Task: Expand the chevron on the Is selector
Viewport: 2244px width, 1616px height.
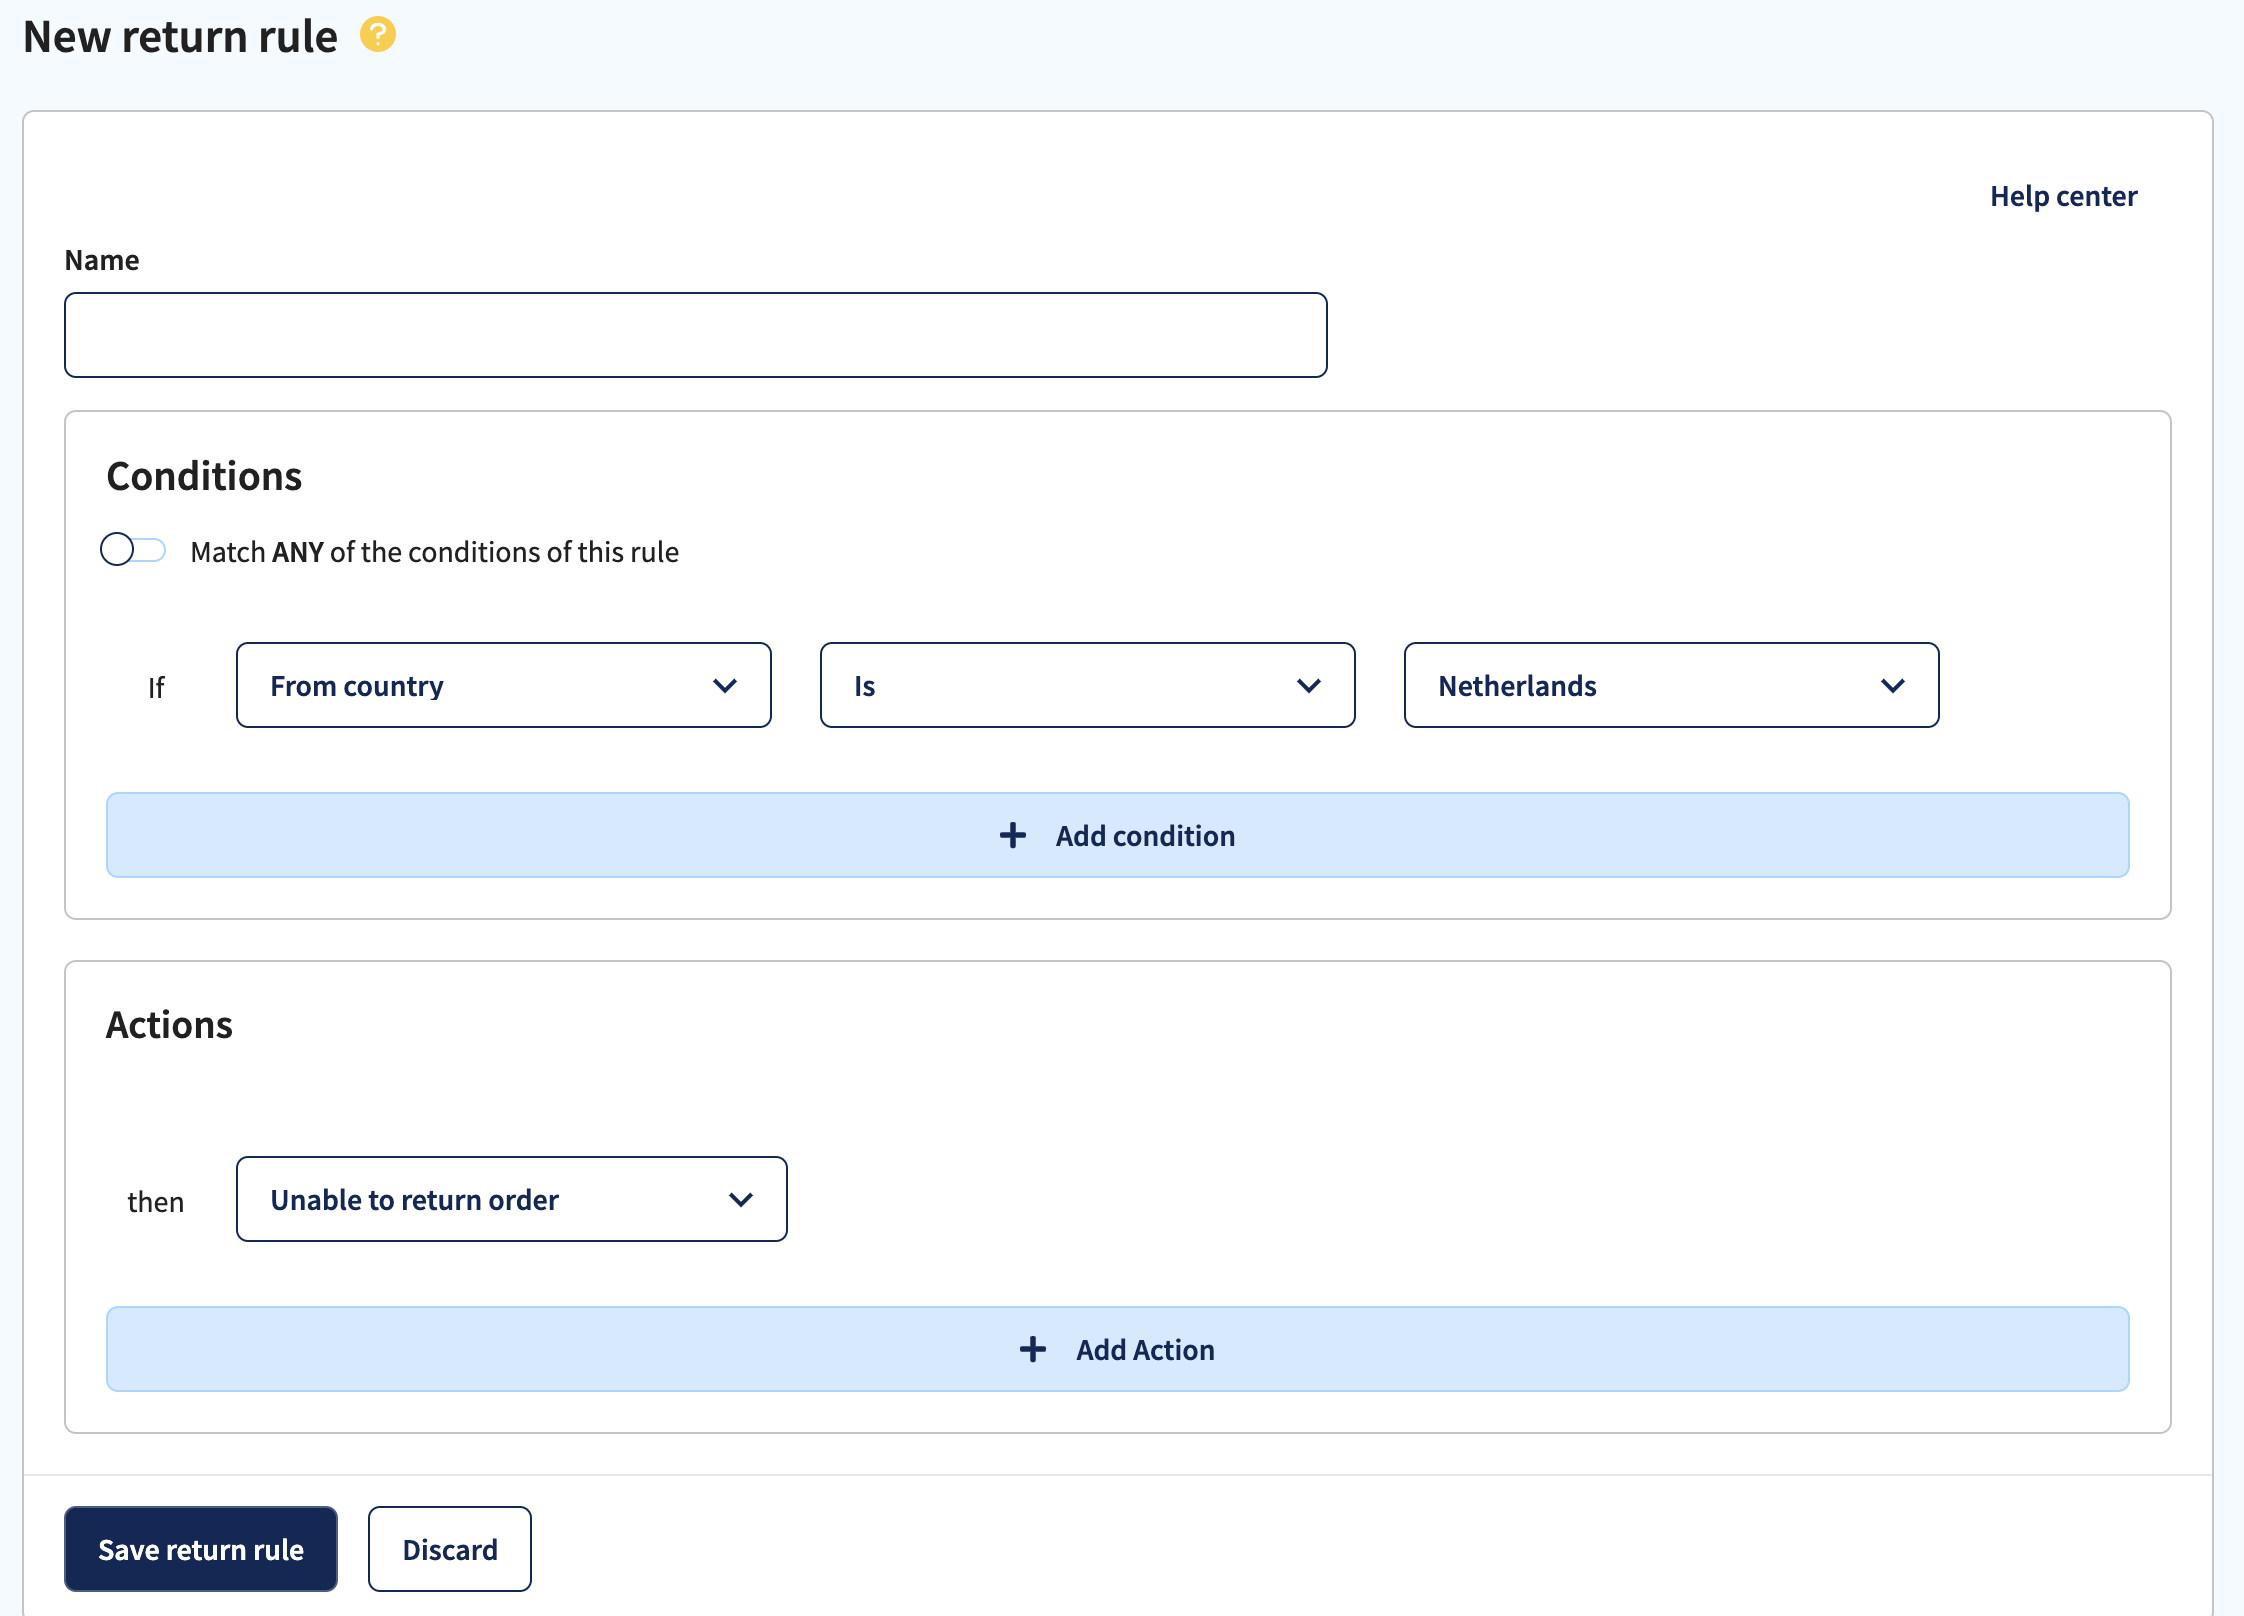Action: [x=1308, y=685]
